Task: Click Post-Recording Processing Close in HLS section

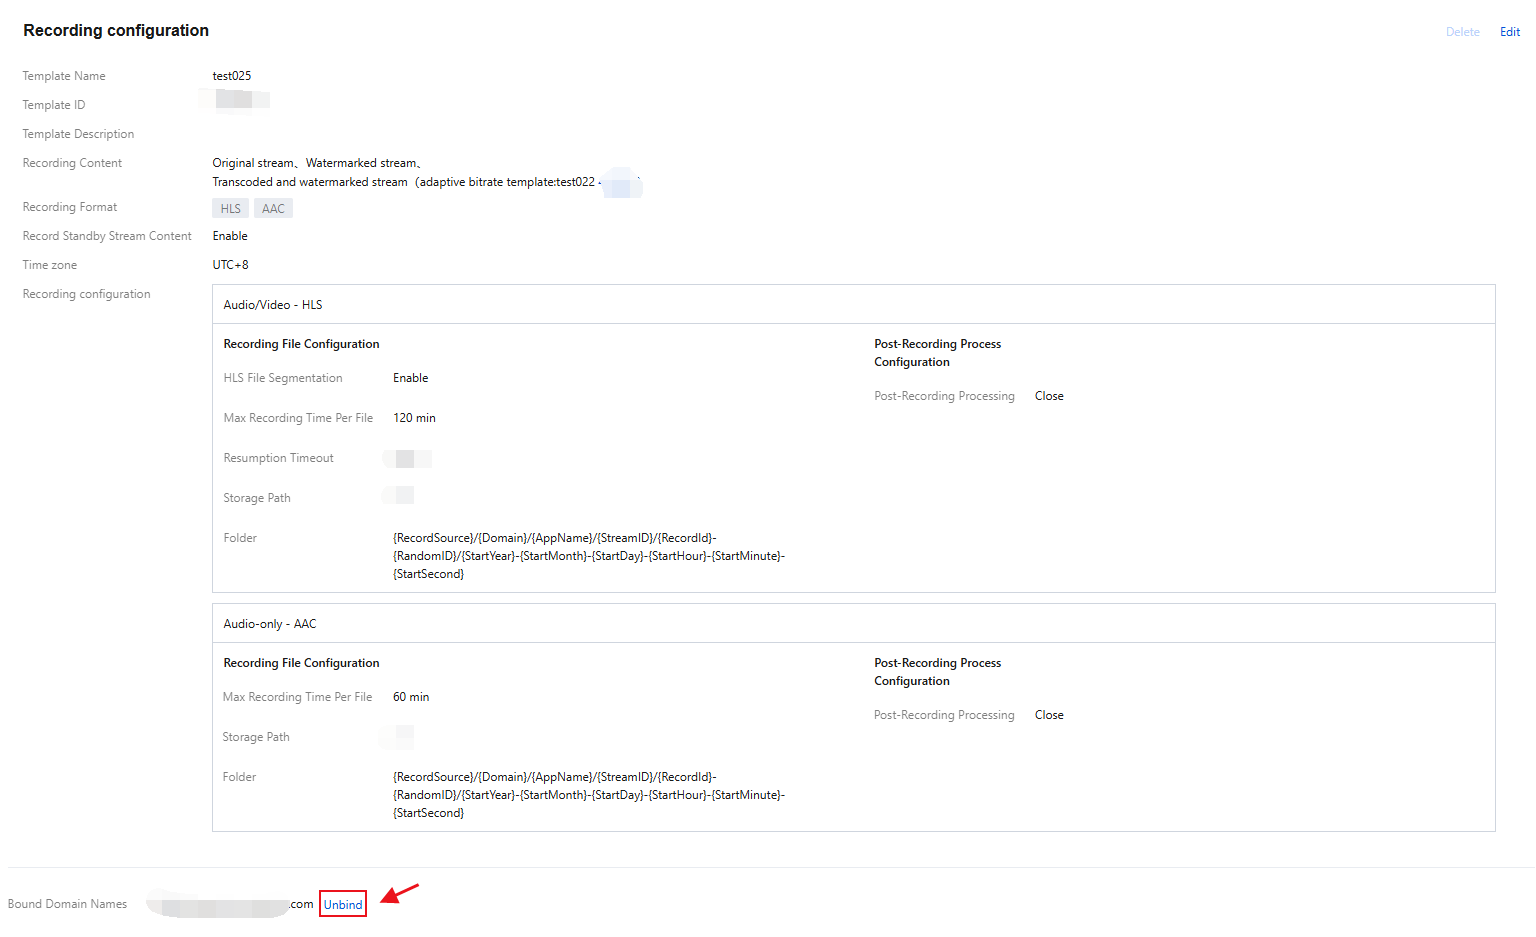Action: [x=1049, y=396]
